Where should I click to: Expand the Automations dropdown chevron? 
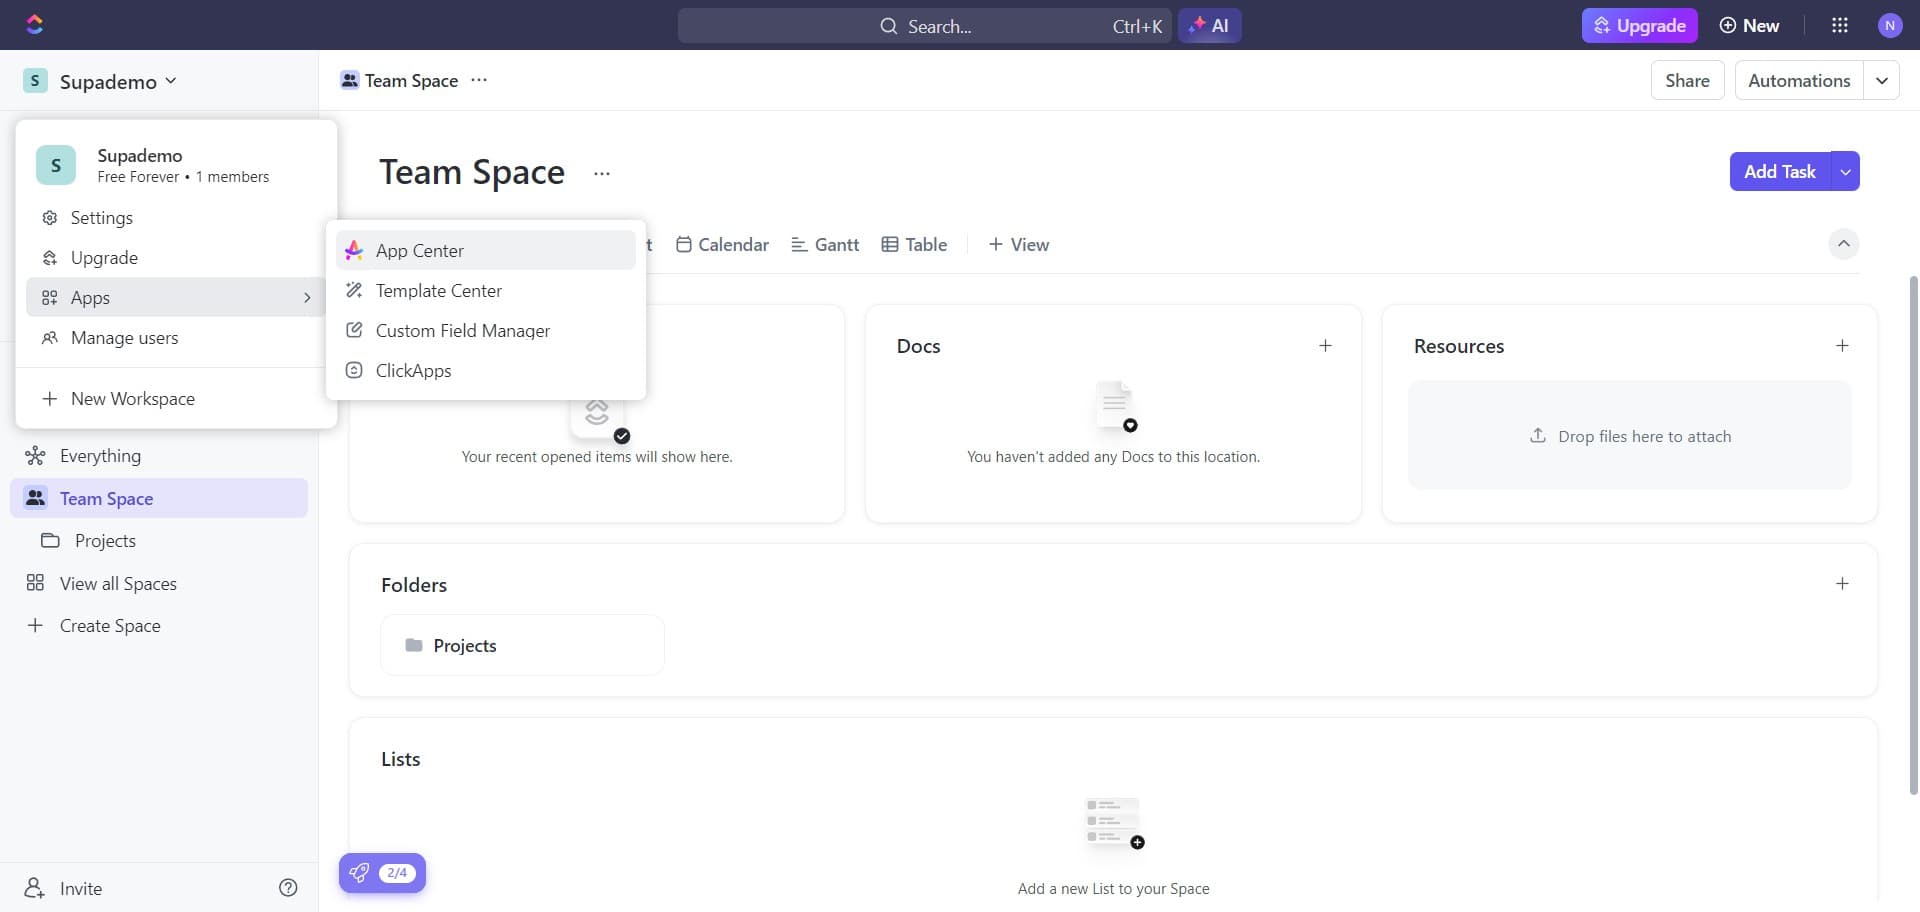click(x=1881, y=81)
